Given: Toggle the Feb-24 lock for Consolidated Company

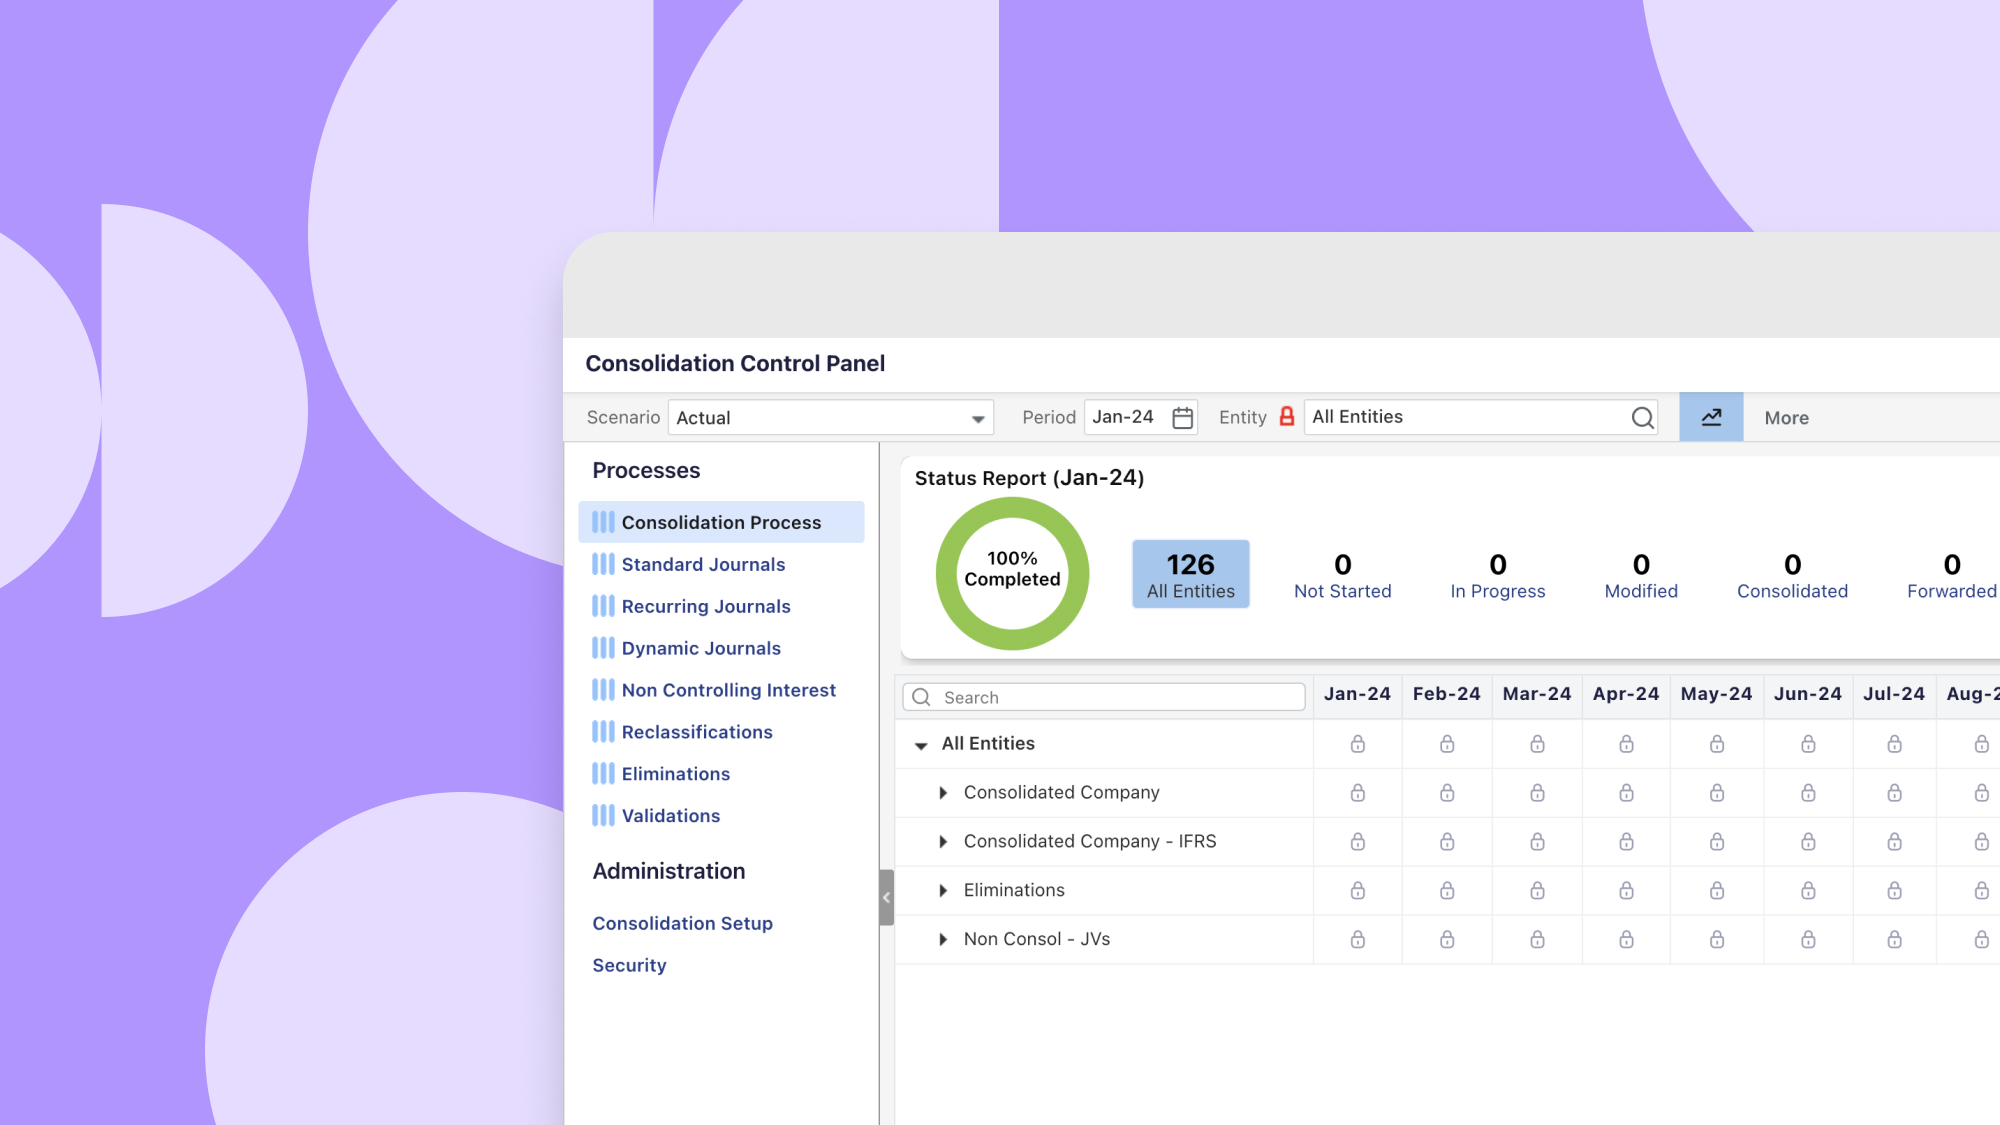Looking at the screenshot, I should (1447, 792).
